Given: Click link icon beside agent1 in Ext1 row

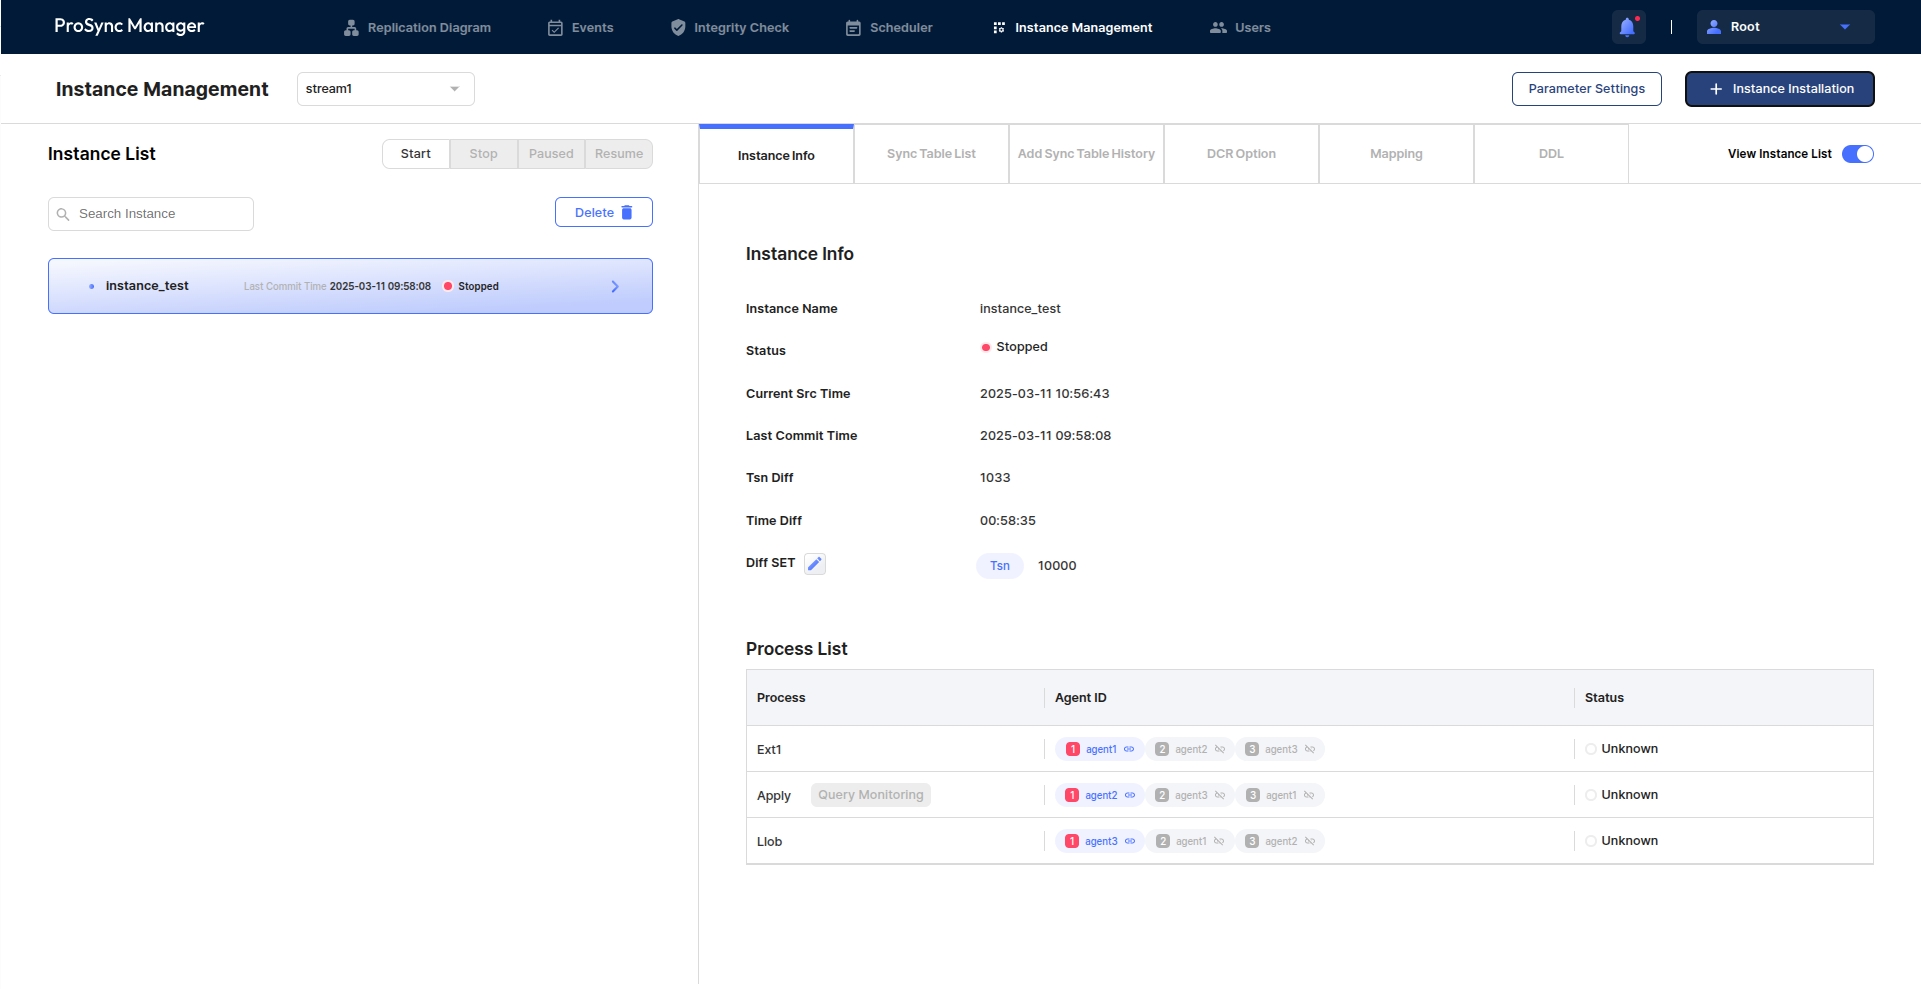Looking at the screenshot, I should (x=1129, y=749).
